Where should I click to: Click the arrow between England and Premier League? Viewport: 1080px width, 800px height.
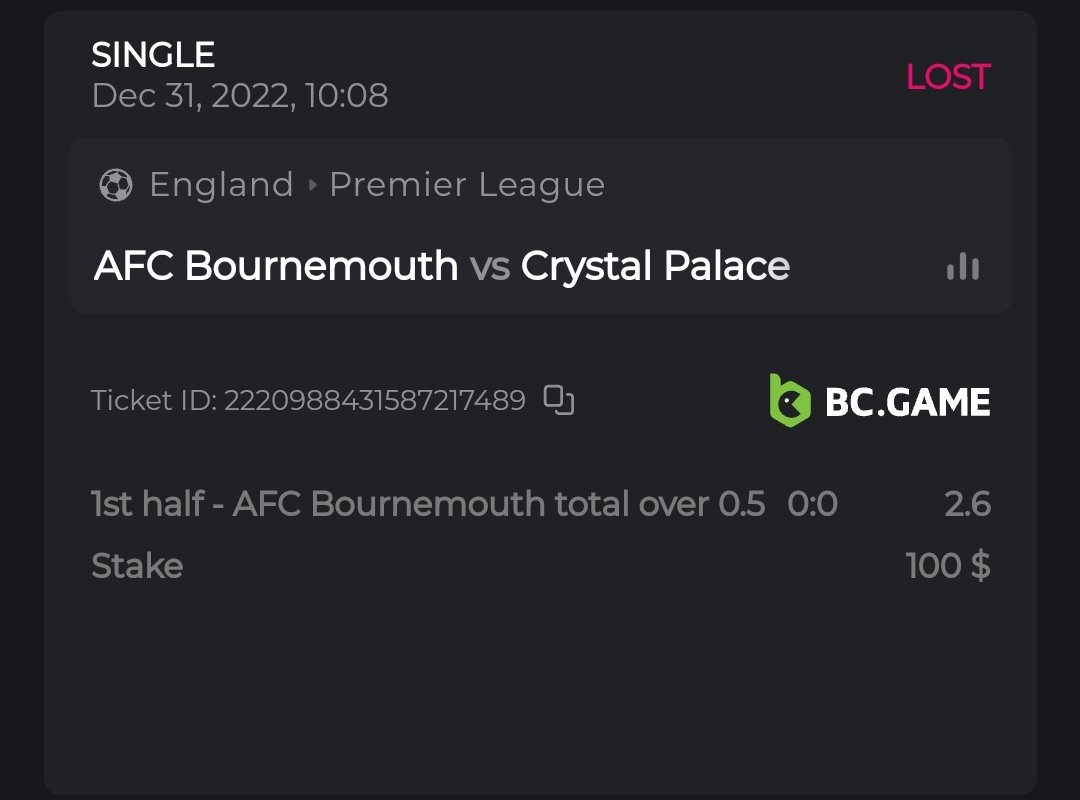[312, 185]
